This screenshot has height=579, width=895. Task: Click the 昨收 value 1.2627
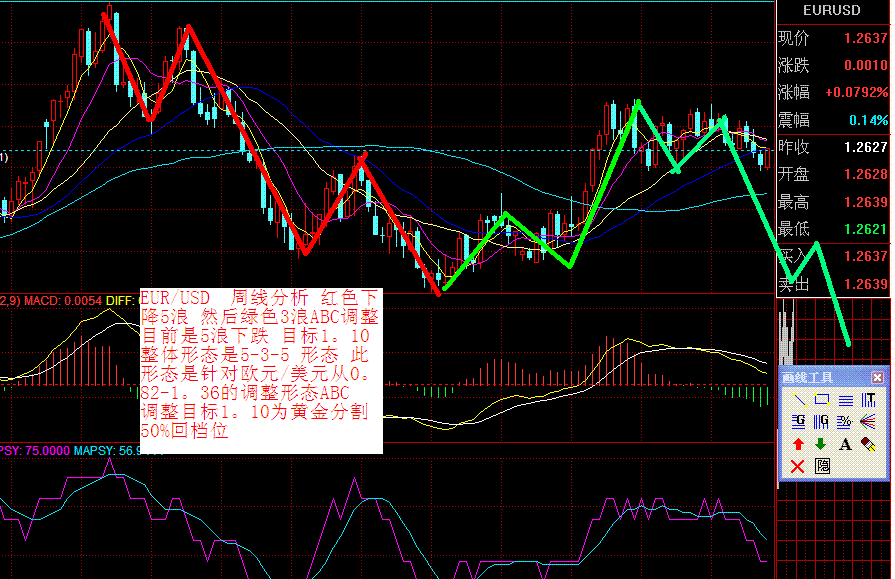[x=866, y=147]
